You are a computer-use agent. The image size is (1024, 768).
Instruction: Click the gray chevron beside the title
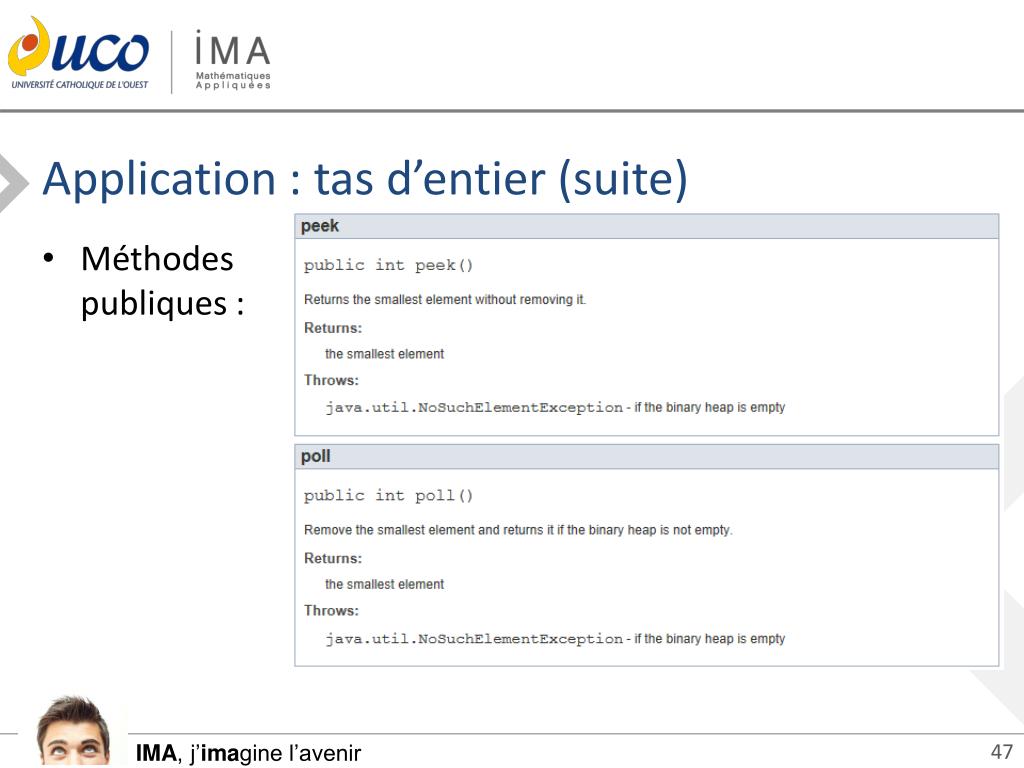pos(13,184)
